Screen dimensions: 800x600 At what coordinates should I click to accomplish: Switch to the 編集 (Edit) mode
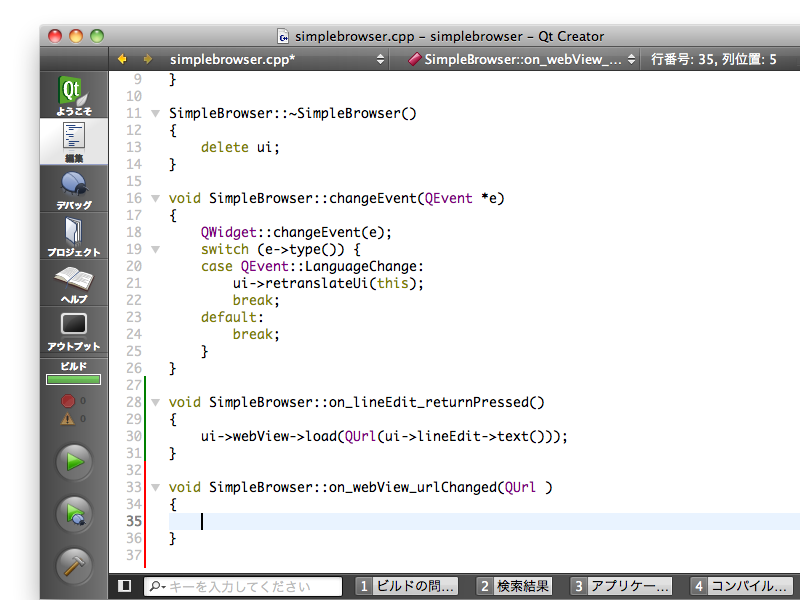(73, 142)
